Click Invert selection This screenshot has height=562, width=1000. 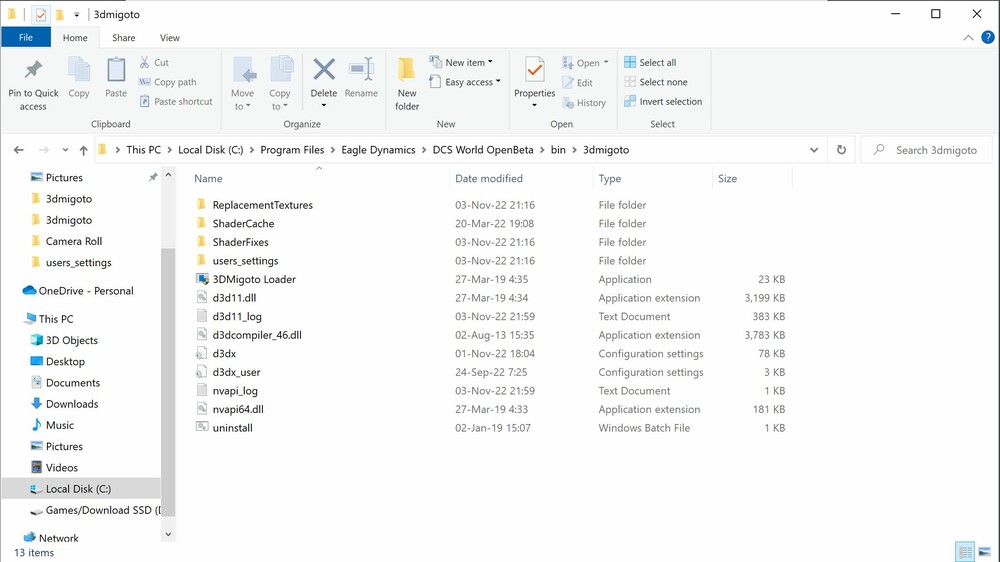[x=663, y=101]
